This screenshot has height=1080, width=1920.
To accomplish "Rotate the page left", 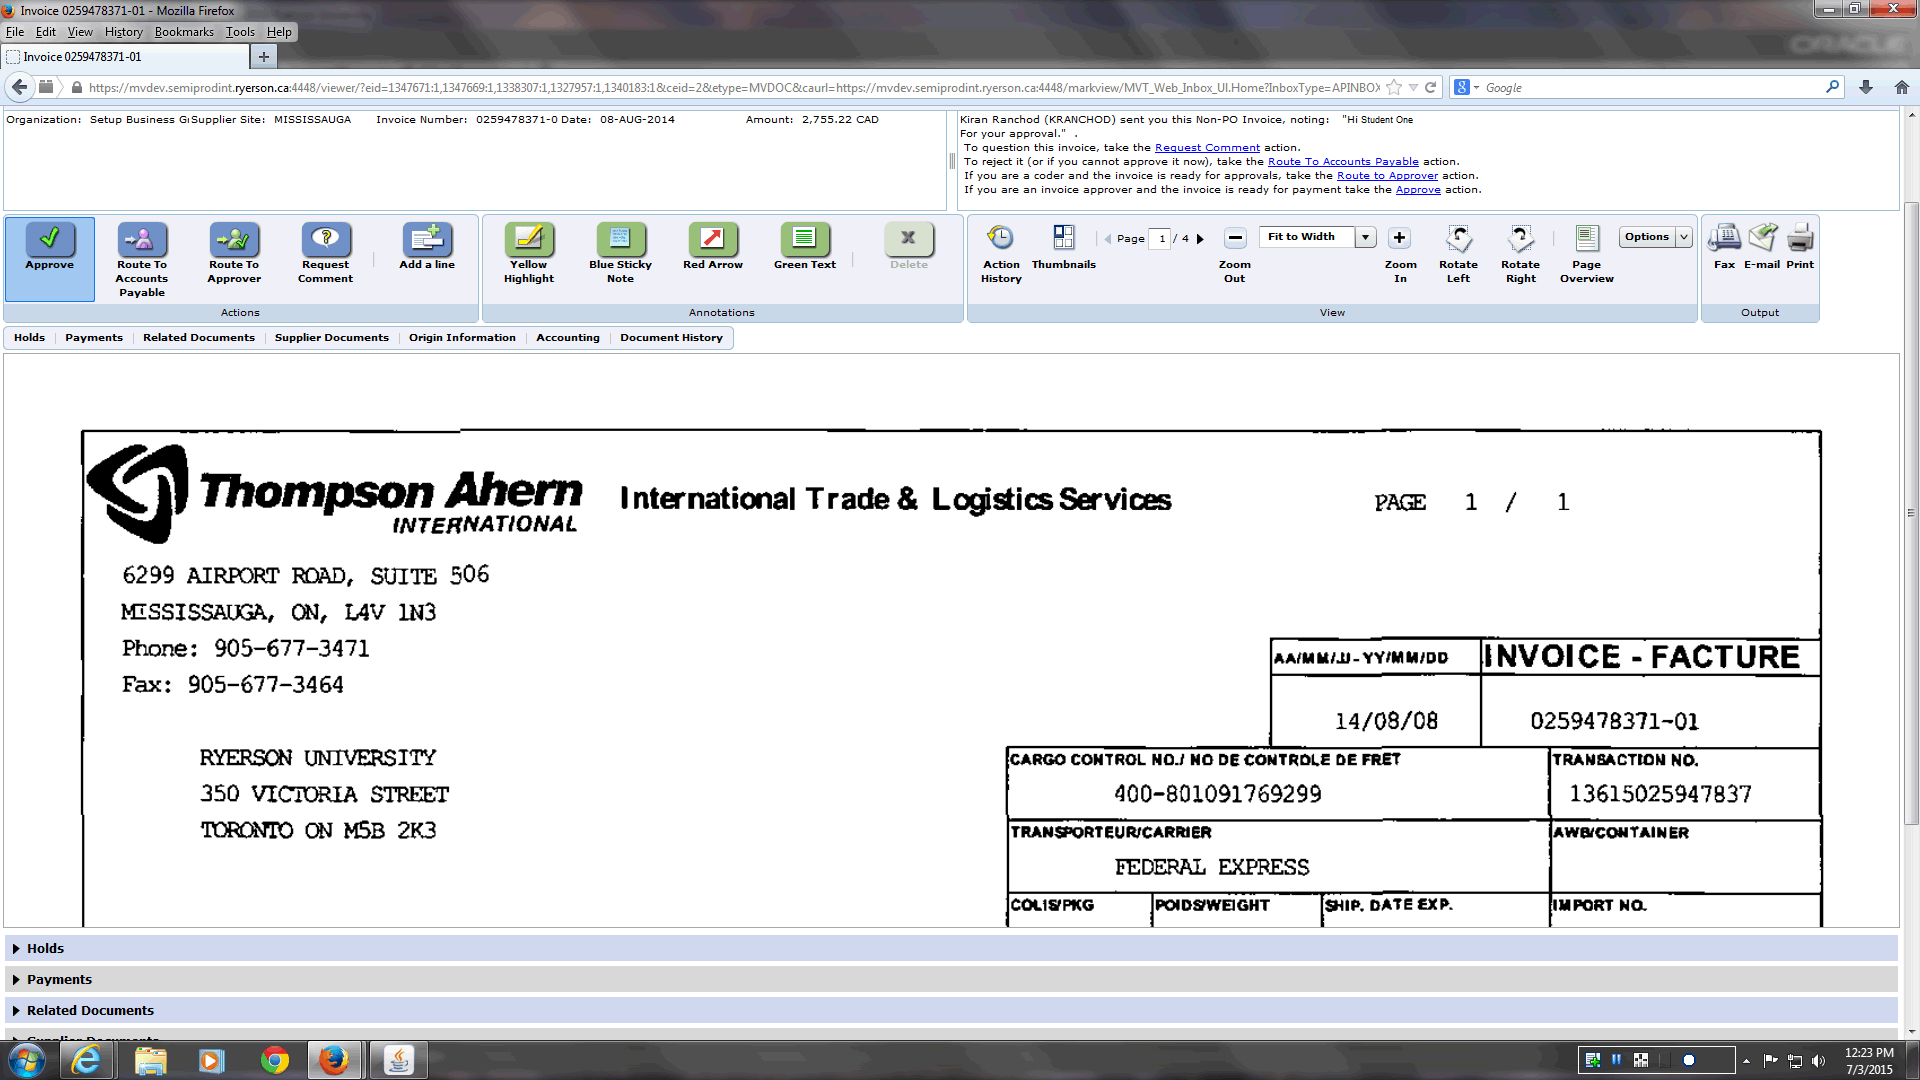I will tap(1458, 240).
